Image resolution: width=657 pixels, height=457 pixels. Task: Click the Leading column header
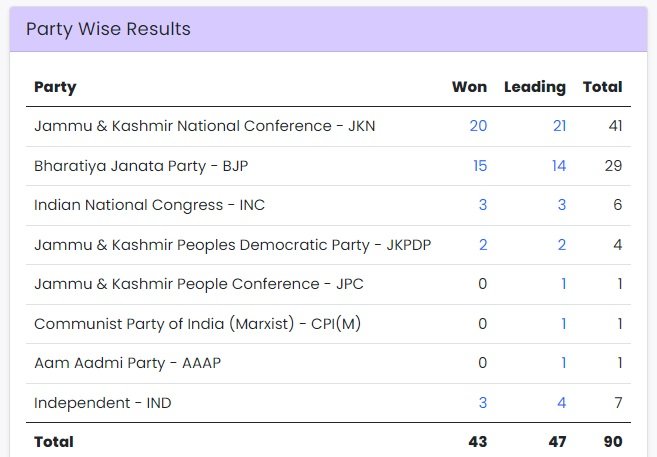pyautogui.click(x=535, y=87)
